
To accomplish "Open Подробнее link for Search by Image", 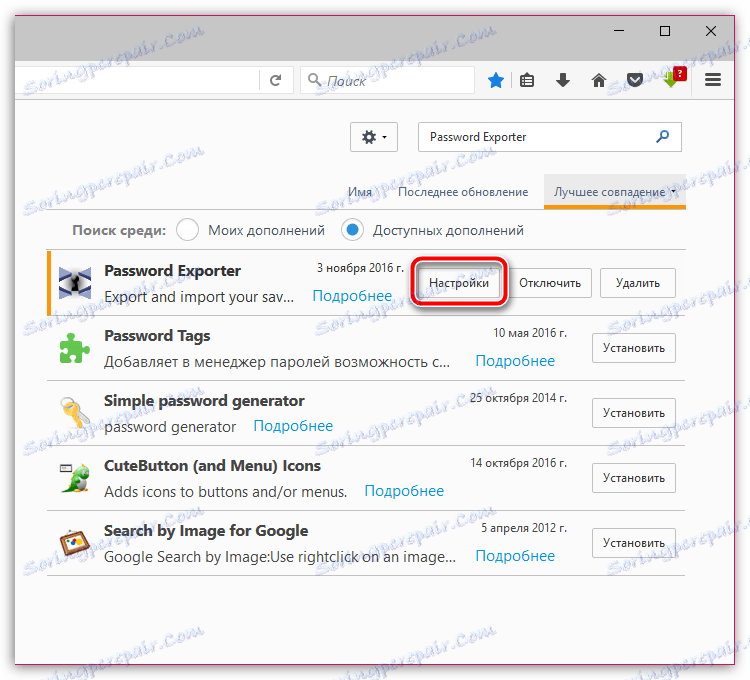I will tap(515, 556).
